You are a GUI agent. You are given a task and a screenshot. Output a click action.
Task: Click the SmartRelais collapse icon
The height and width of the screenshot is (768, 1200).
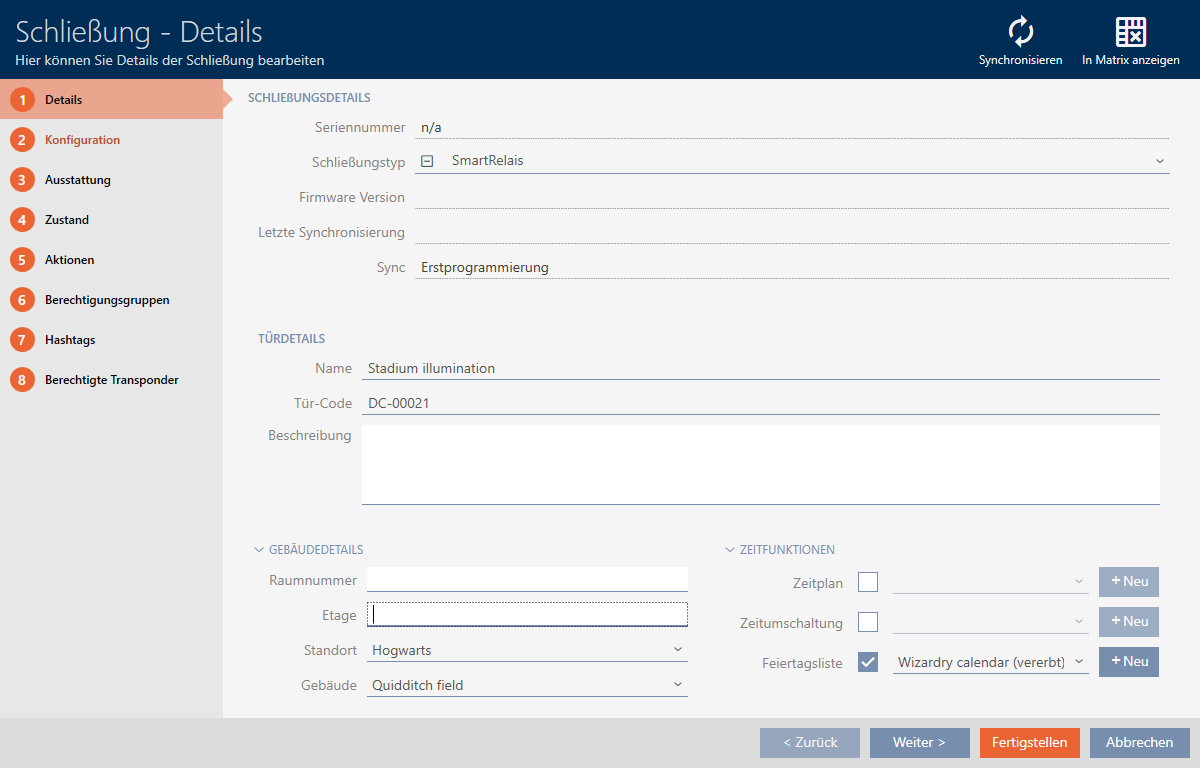pyautogui.click(x=427, y=160)
